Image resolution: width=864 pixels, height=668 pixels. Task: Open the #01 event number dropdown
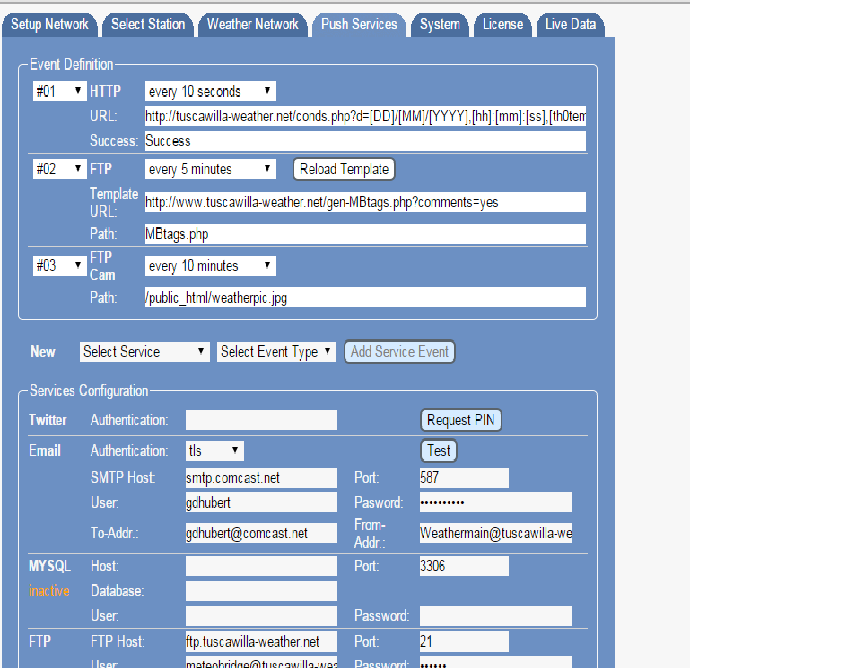[x=59, y=92]
